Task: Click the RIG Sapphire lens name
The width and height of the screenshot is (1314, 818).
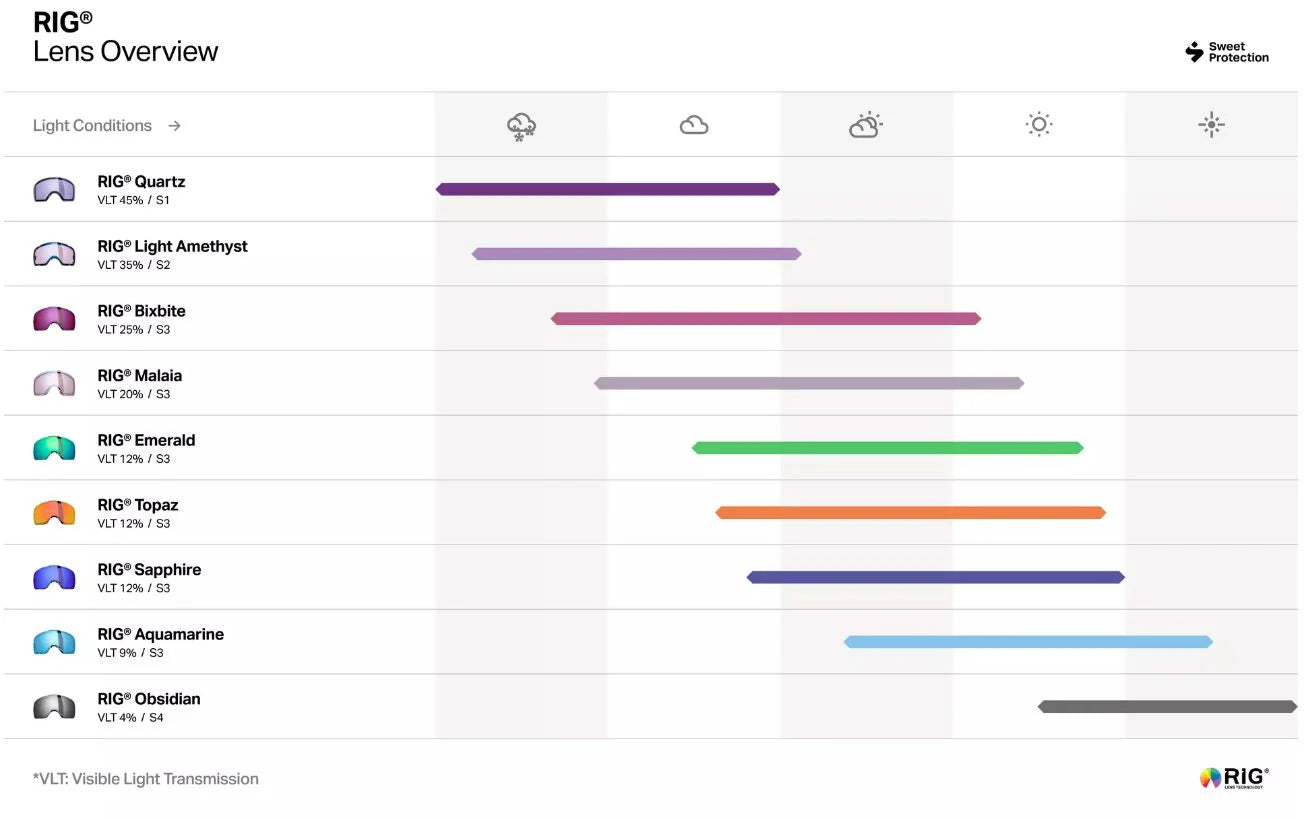Action: coord(149,570)
